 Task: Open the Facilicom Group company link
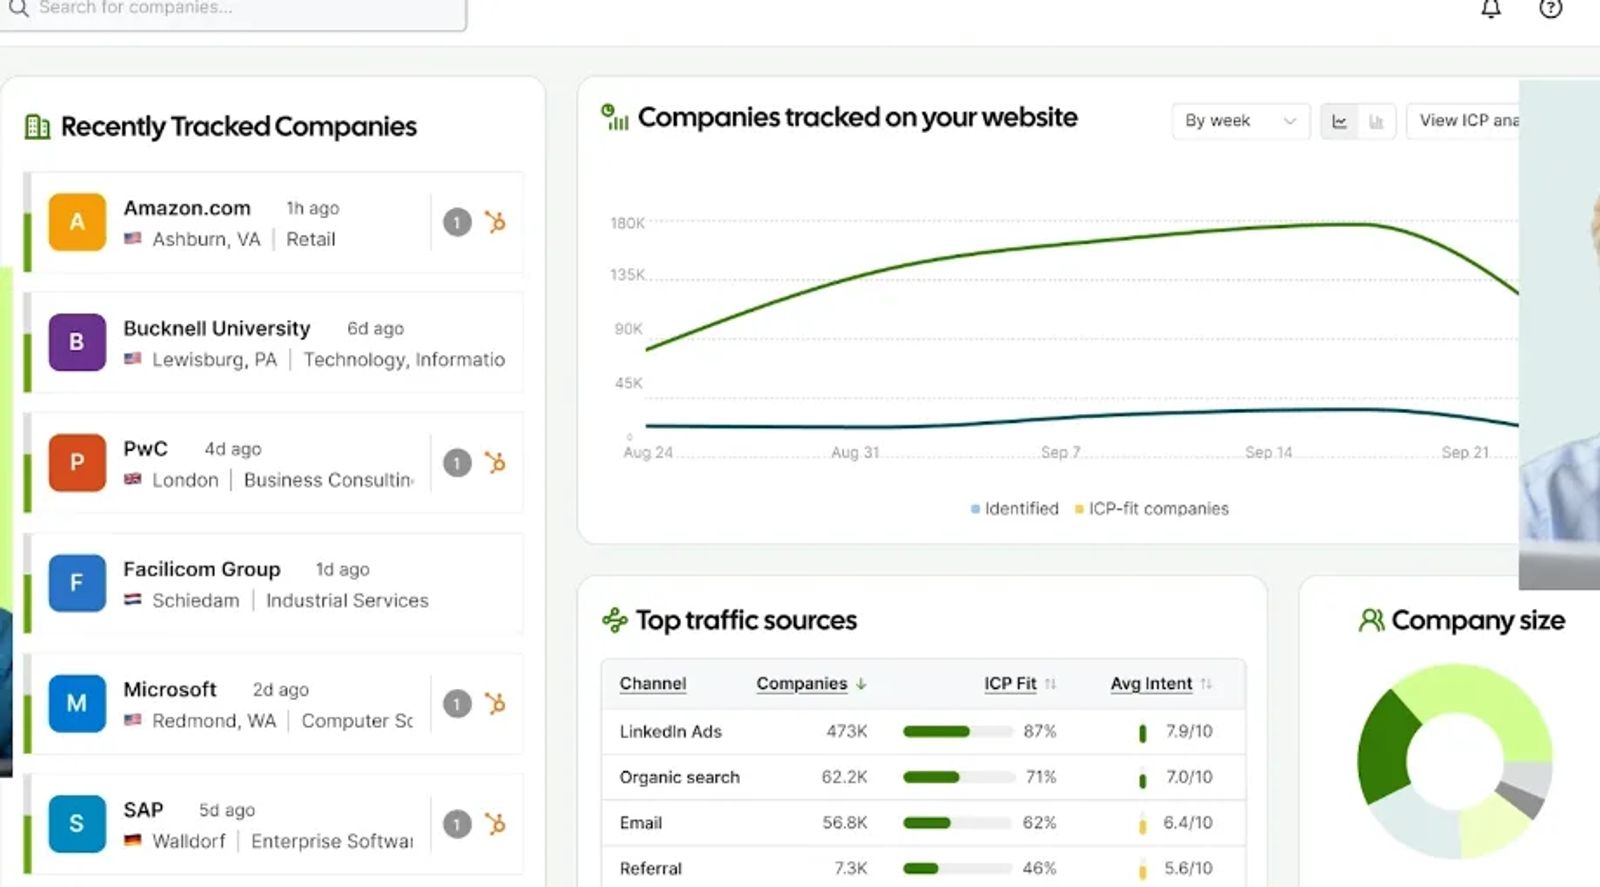click(202, 569)
